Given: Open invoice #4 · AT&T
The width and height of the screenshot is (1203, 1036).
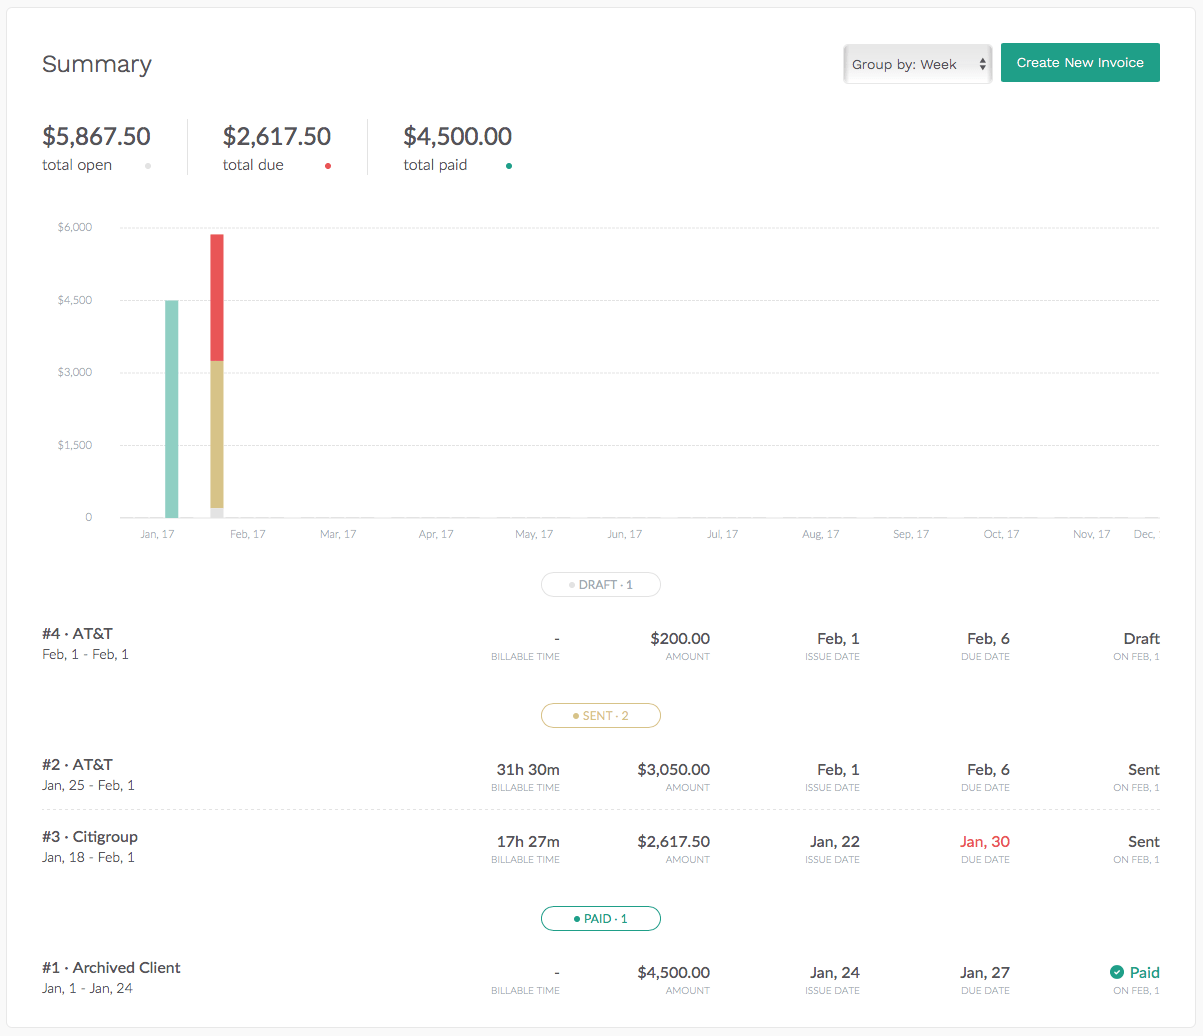Looking at the screenshot, I should (x=77, y=634).
